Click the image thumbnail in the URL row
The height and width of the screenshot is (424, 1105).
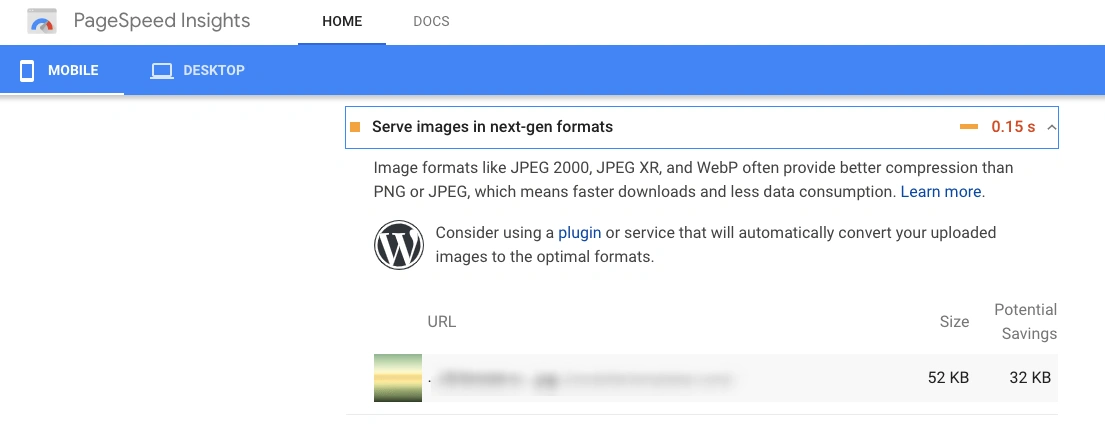tap(398, 378)
